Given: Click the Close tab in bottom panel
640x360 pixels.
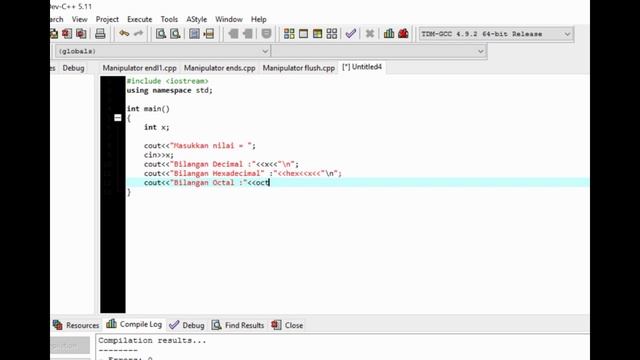Looking at the screenshot, I should tap(287, 325).
